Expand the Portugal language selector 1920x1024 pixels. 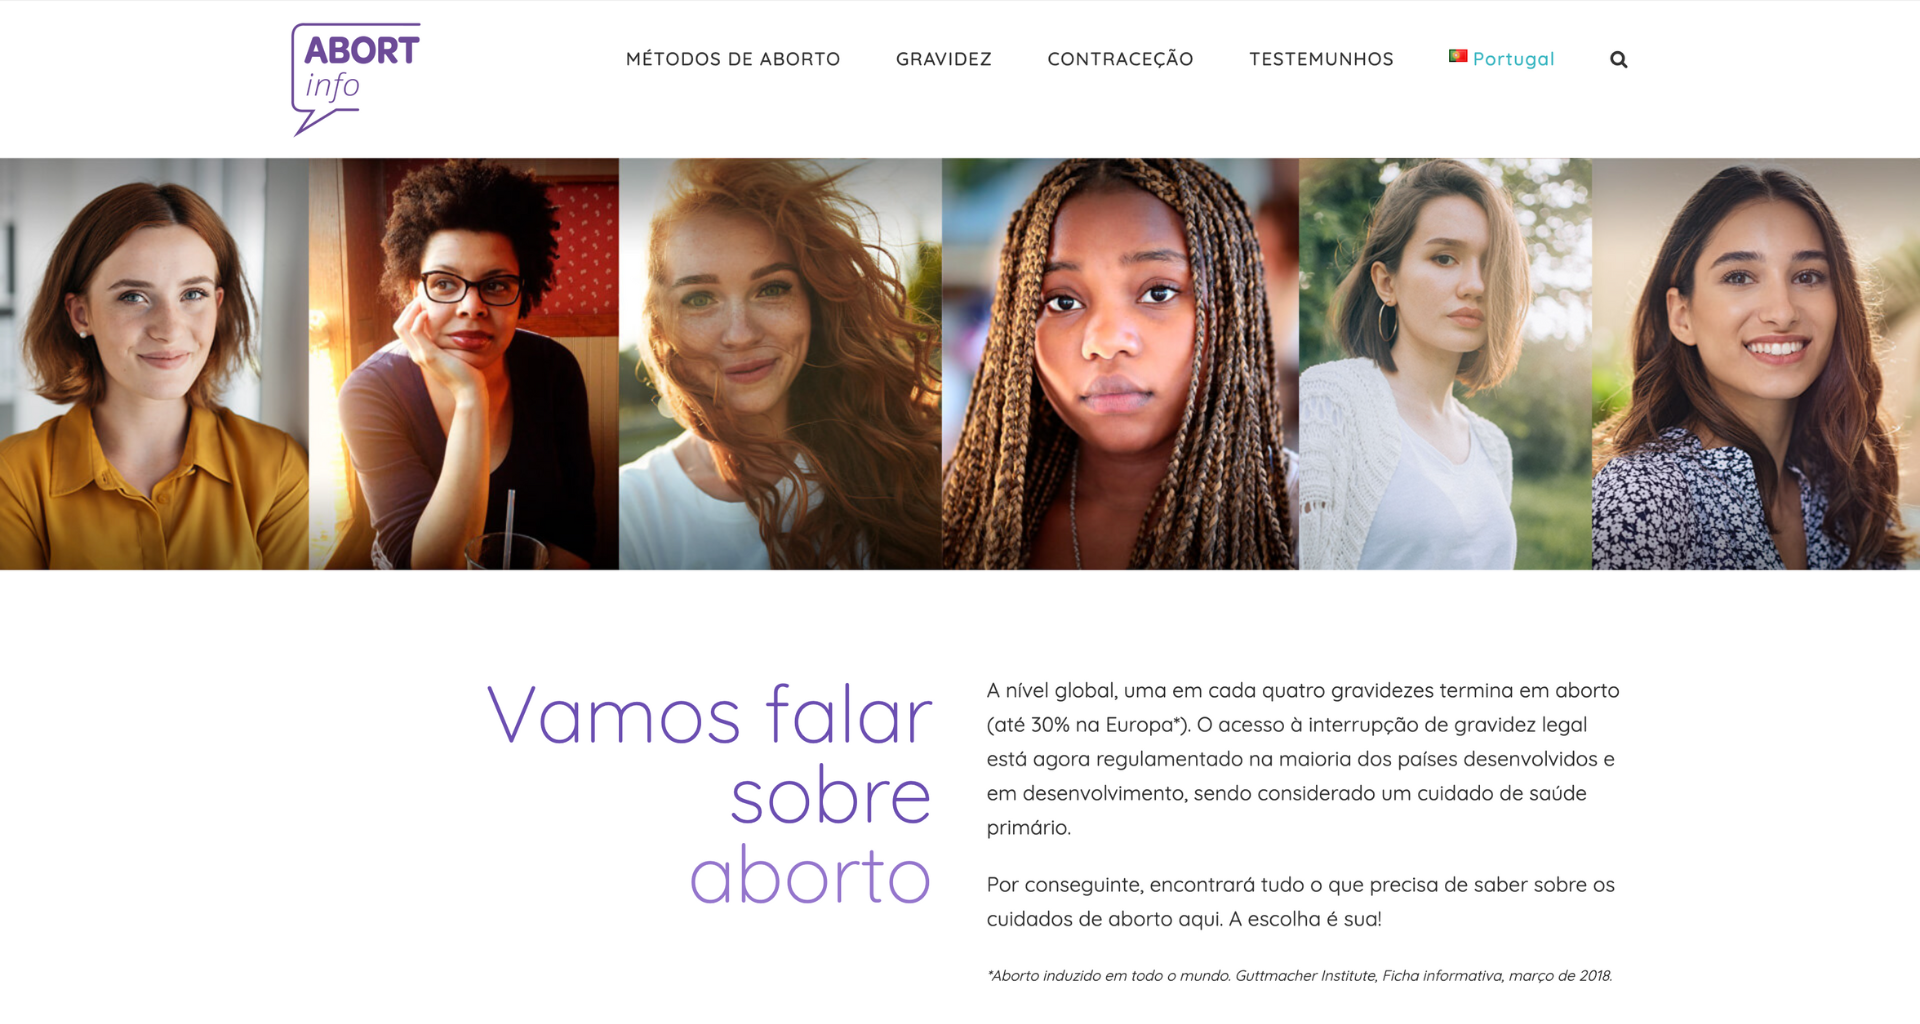click(x=1502, y=59)
